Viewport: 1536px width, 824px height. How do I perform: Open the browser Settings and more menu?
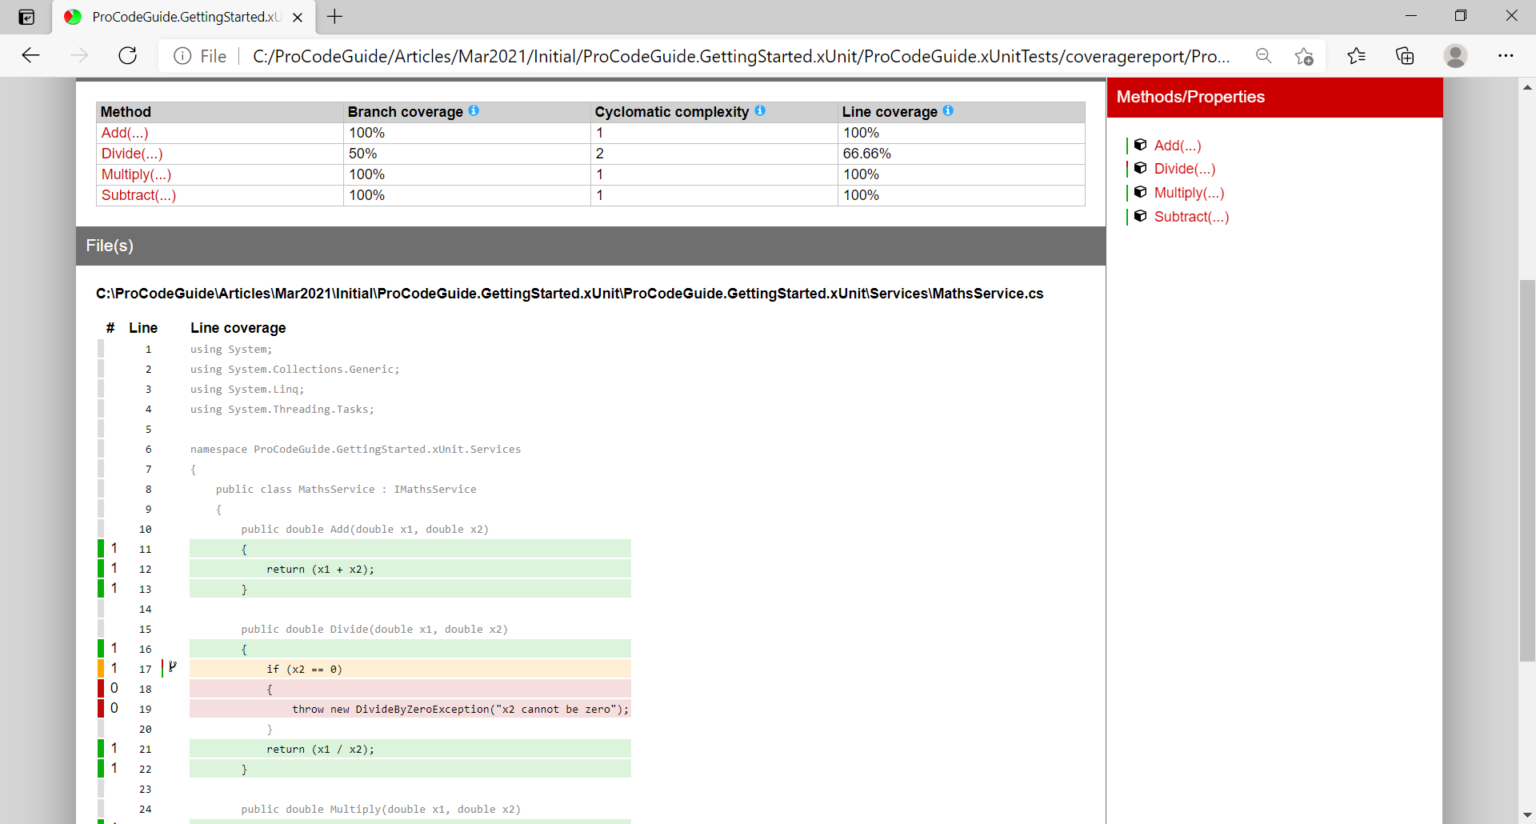(x=1506, y=56)
